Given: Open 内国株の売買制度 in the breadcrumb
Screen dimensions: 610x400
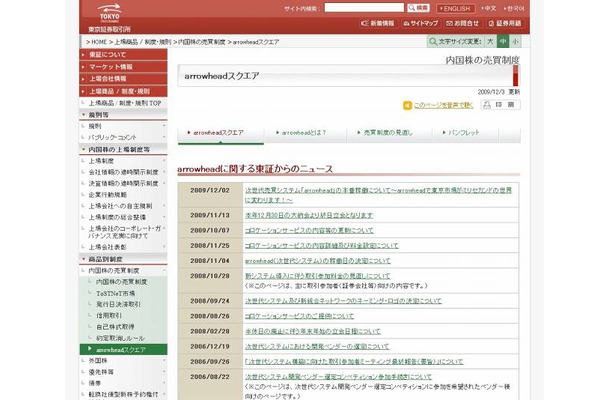Looking at the screenshot, I should pos(202,42).
